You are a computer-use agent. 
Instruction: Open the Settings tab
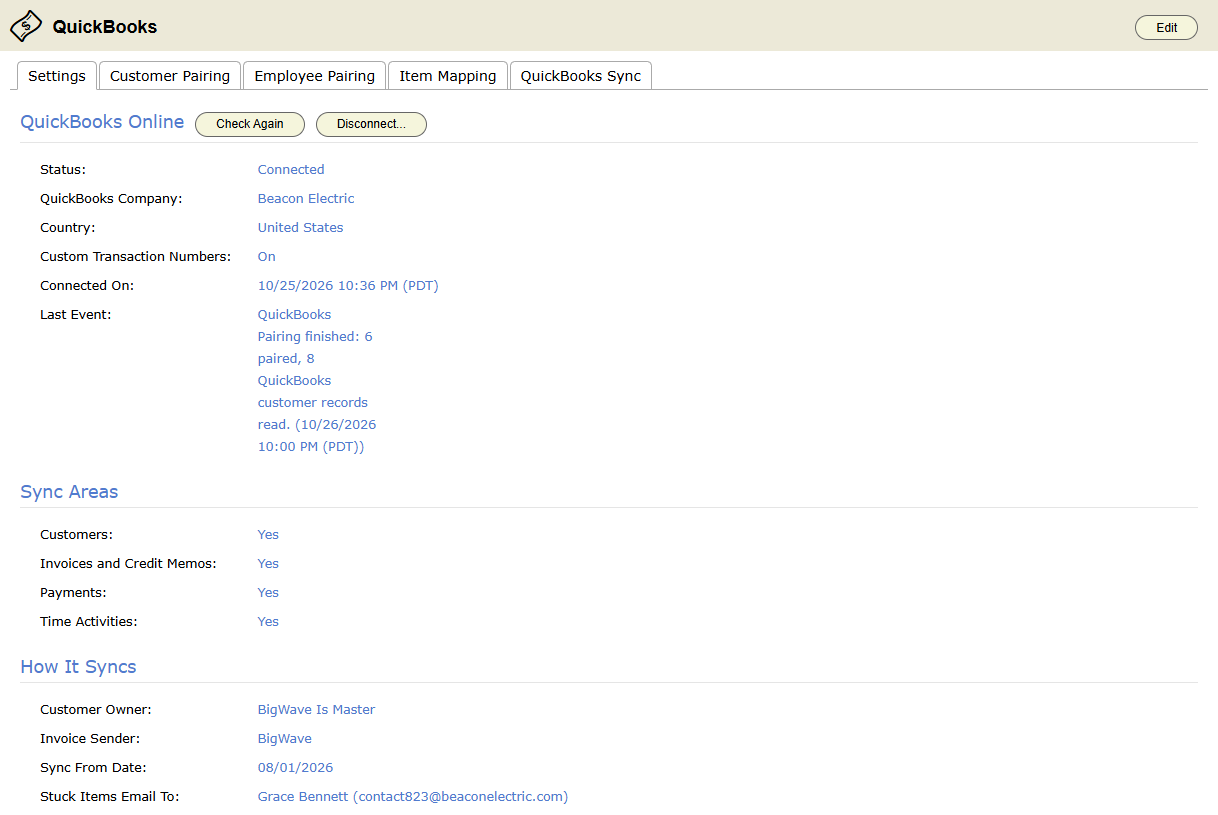point(57,76)
